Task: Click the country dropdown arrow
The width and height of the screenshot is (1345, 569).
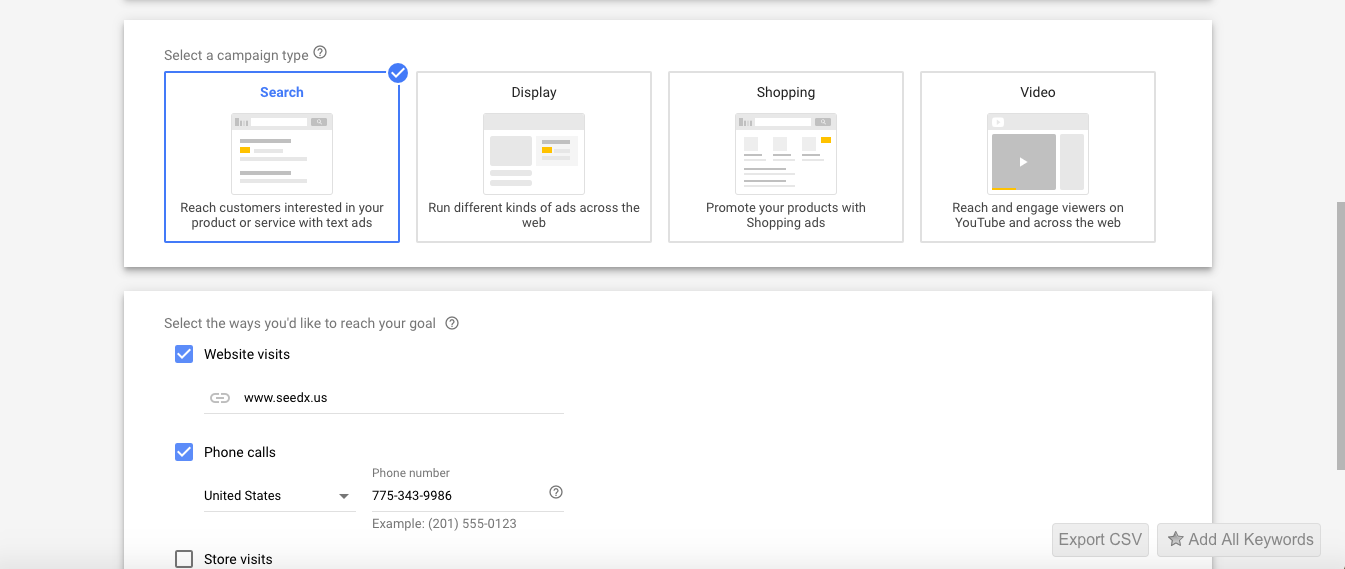Action: [344, 496]
